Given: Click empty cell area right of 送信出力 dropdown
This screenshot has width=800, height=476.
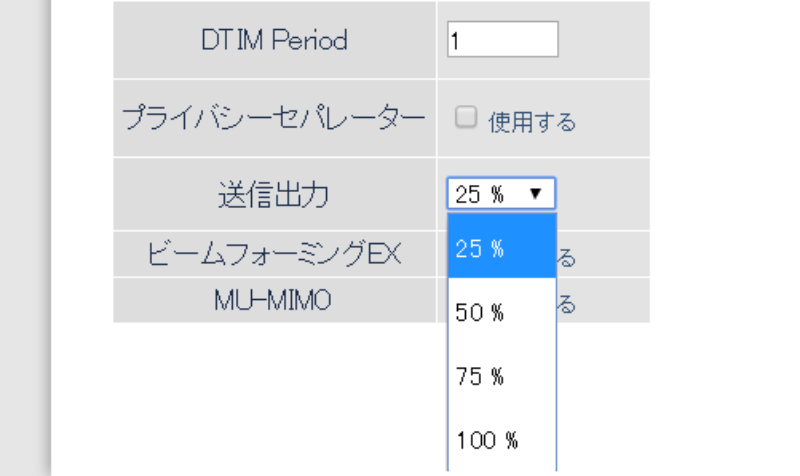Looking at the screenshot, I should [602, 194].
